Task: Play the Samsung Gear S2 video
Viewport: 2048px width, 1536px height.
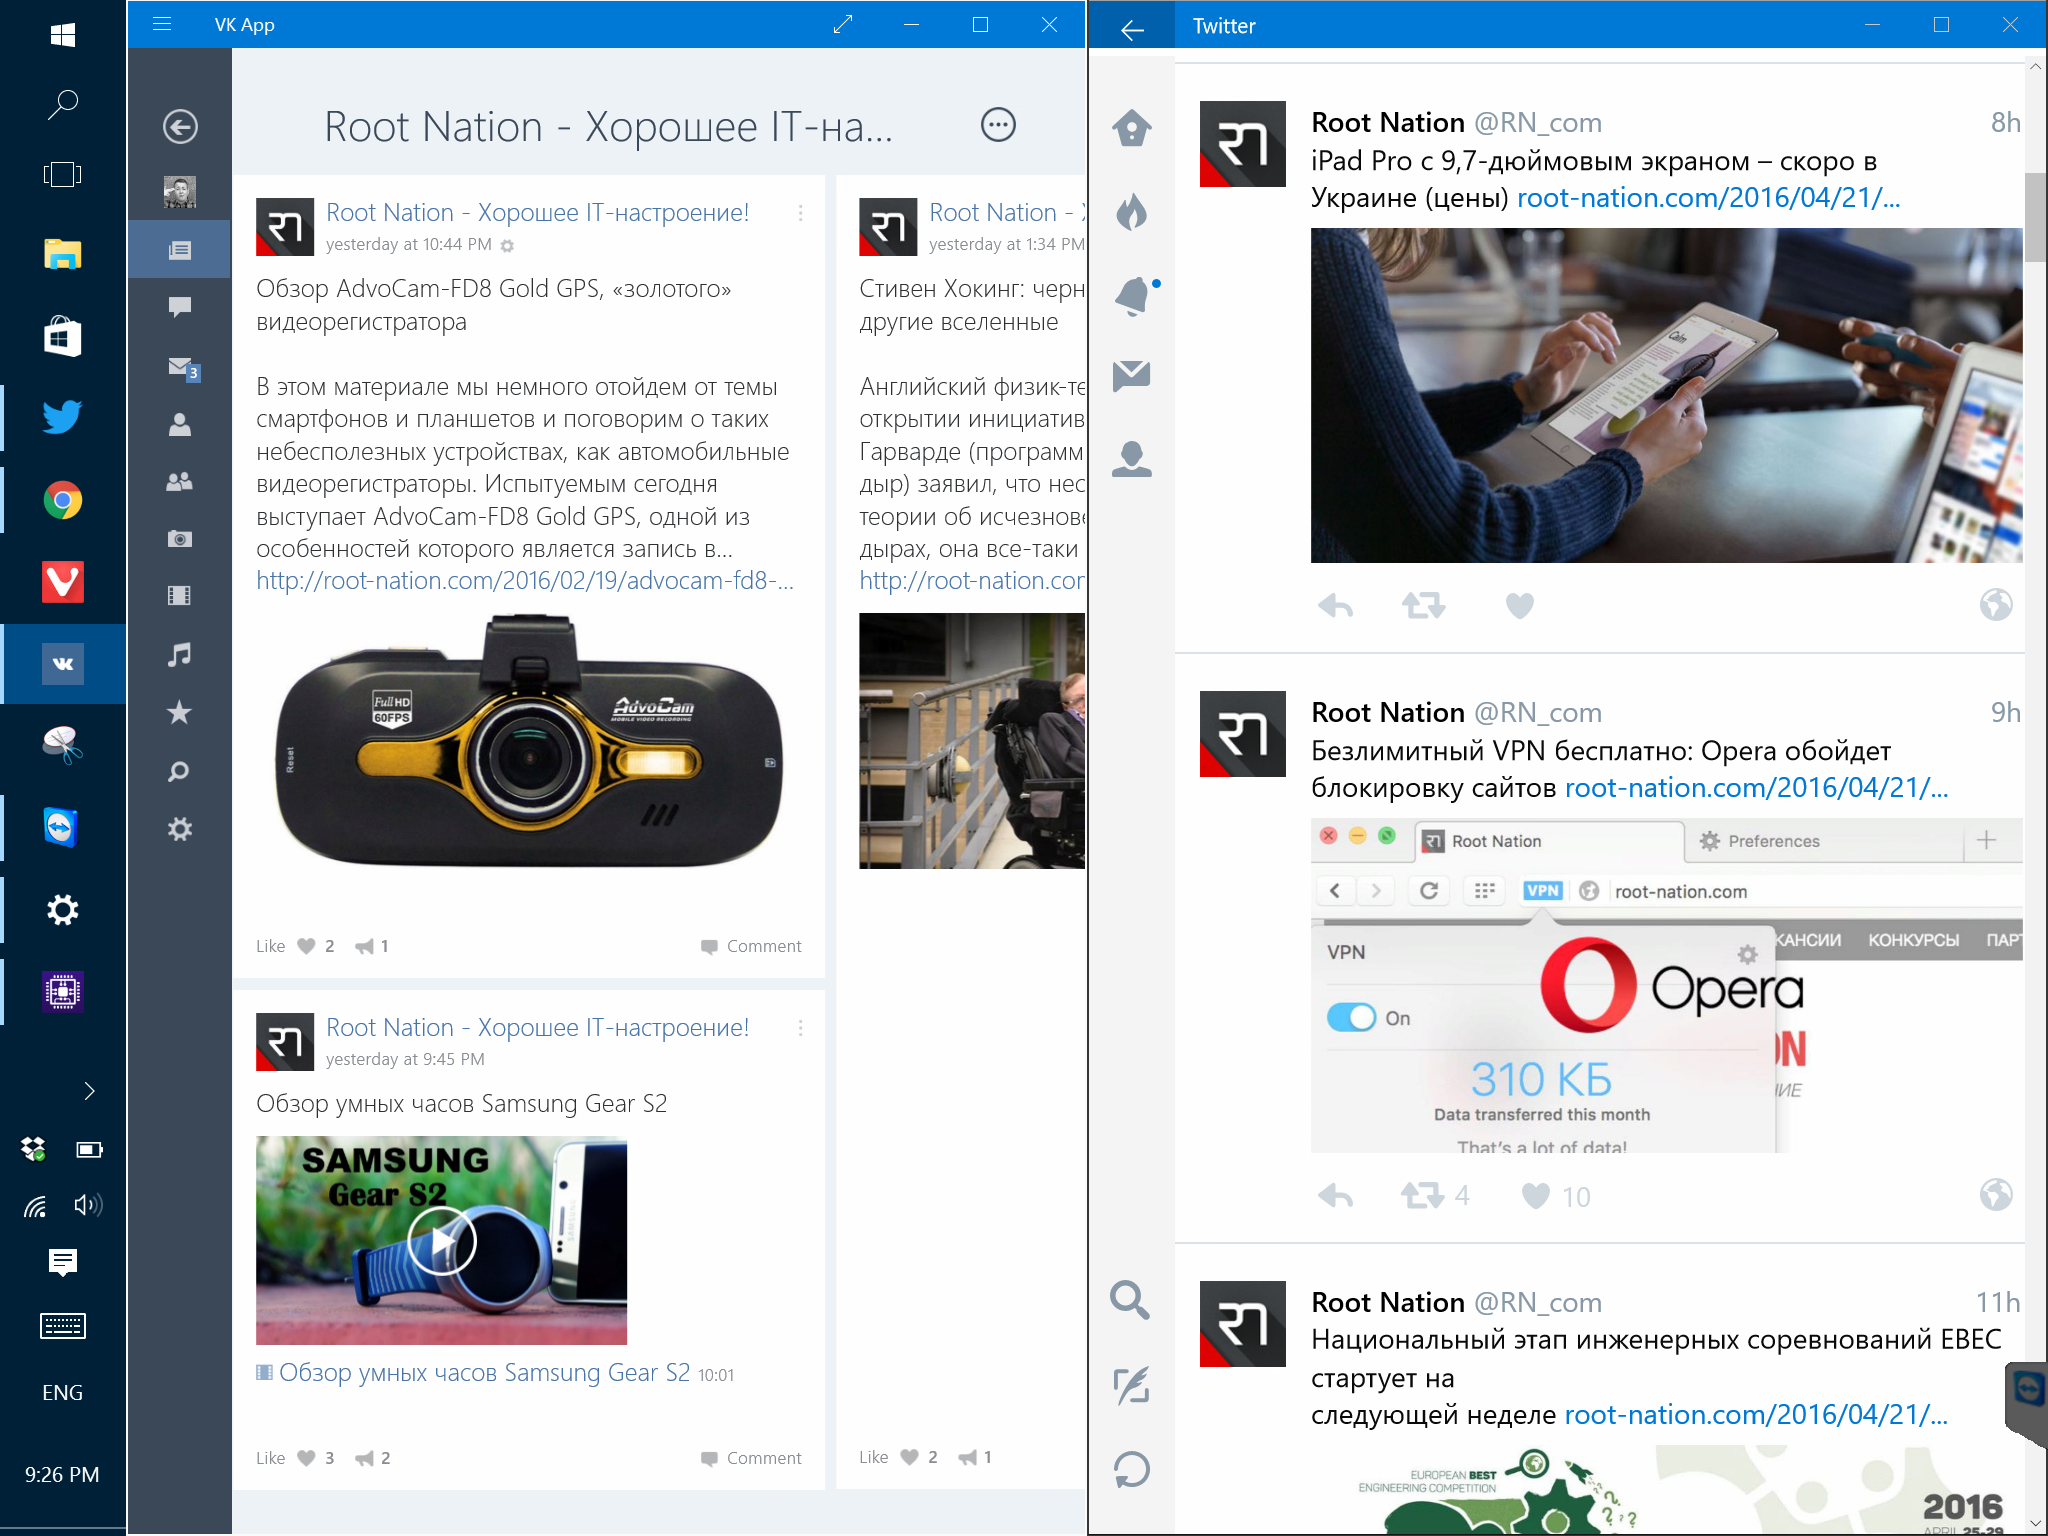Action: point(441,1240)
